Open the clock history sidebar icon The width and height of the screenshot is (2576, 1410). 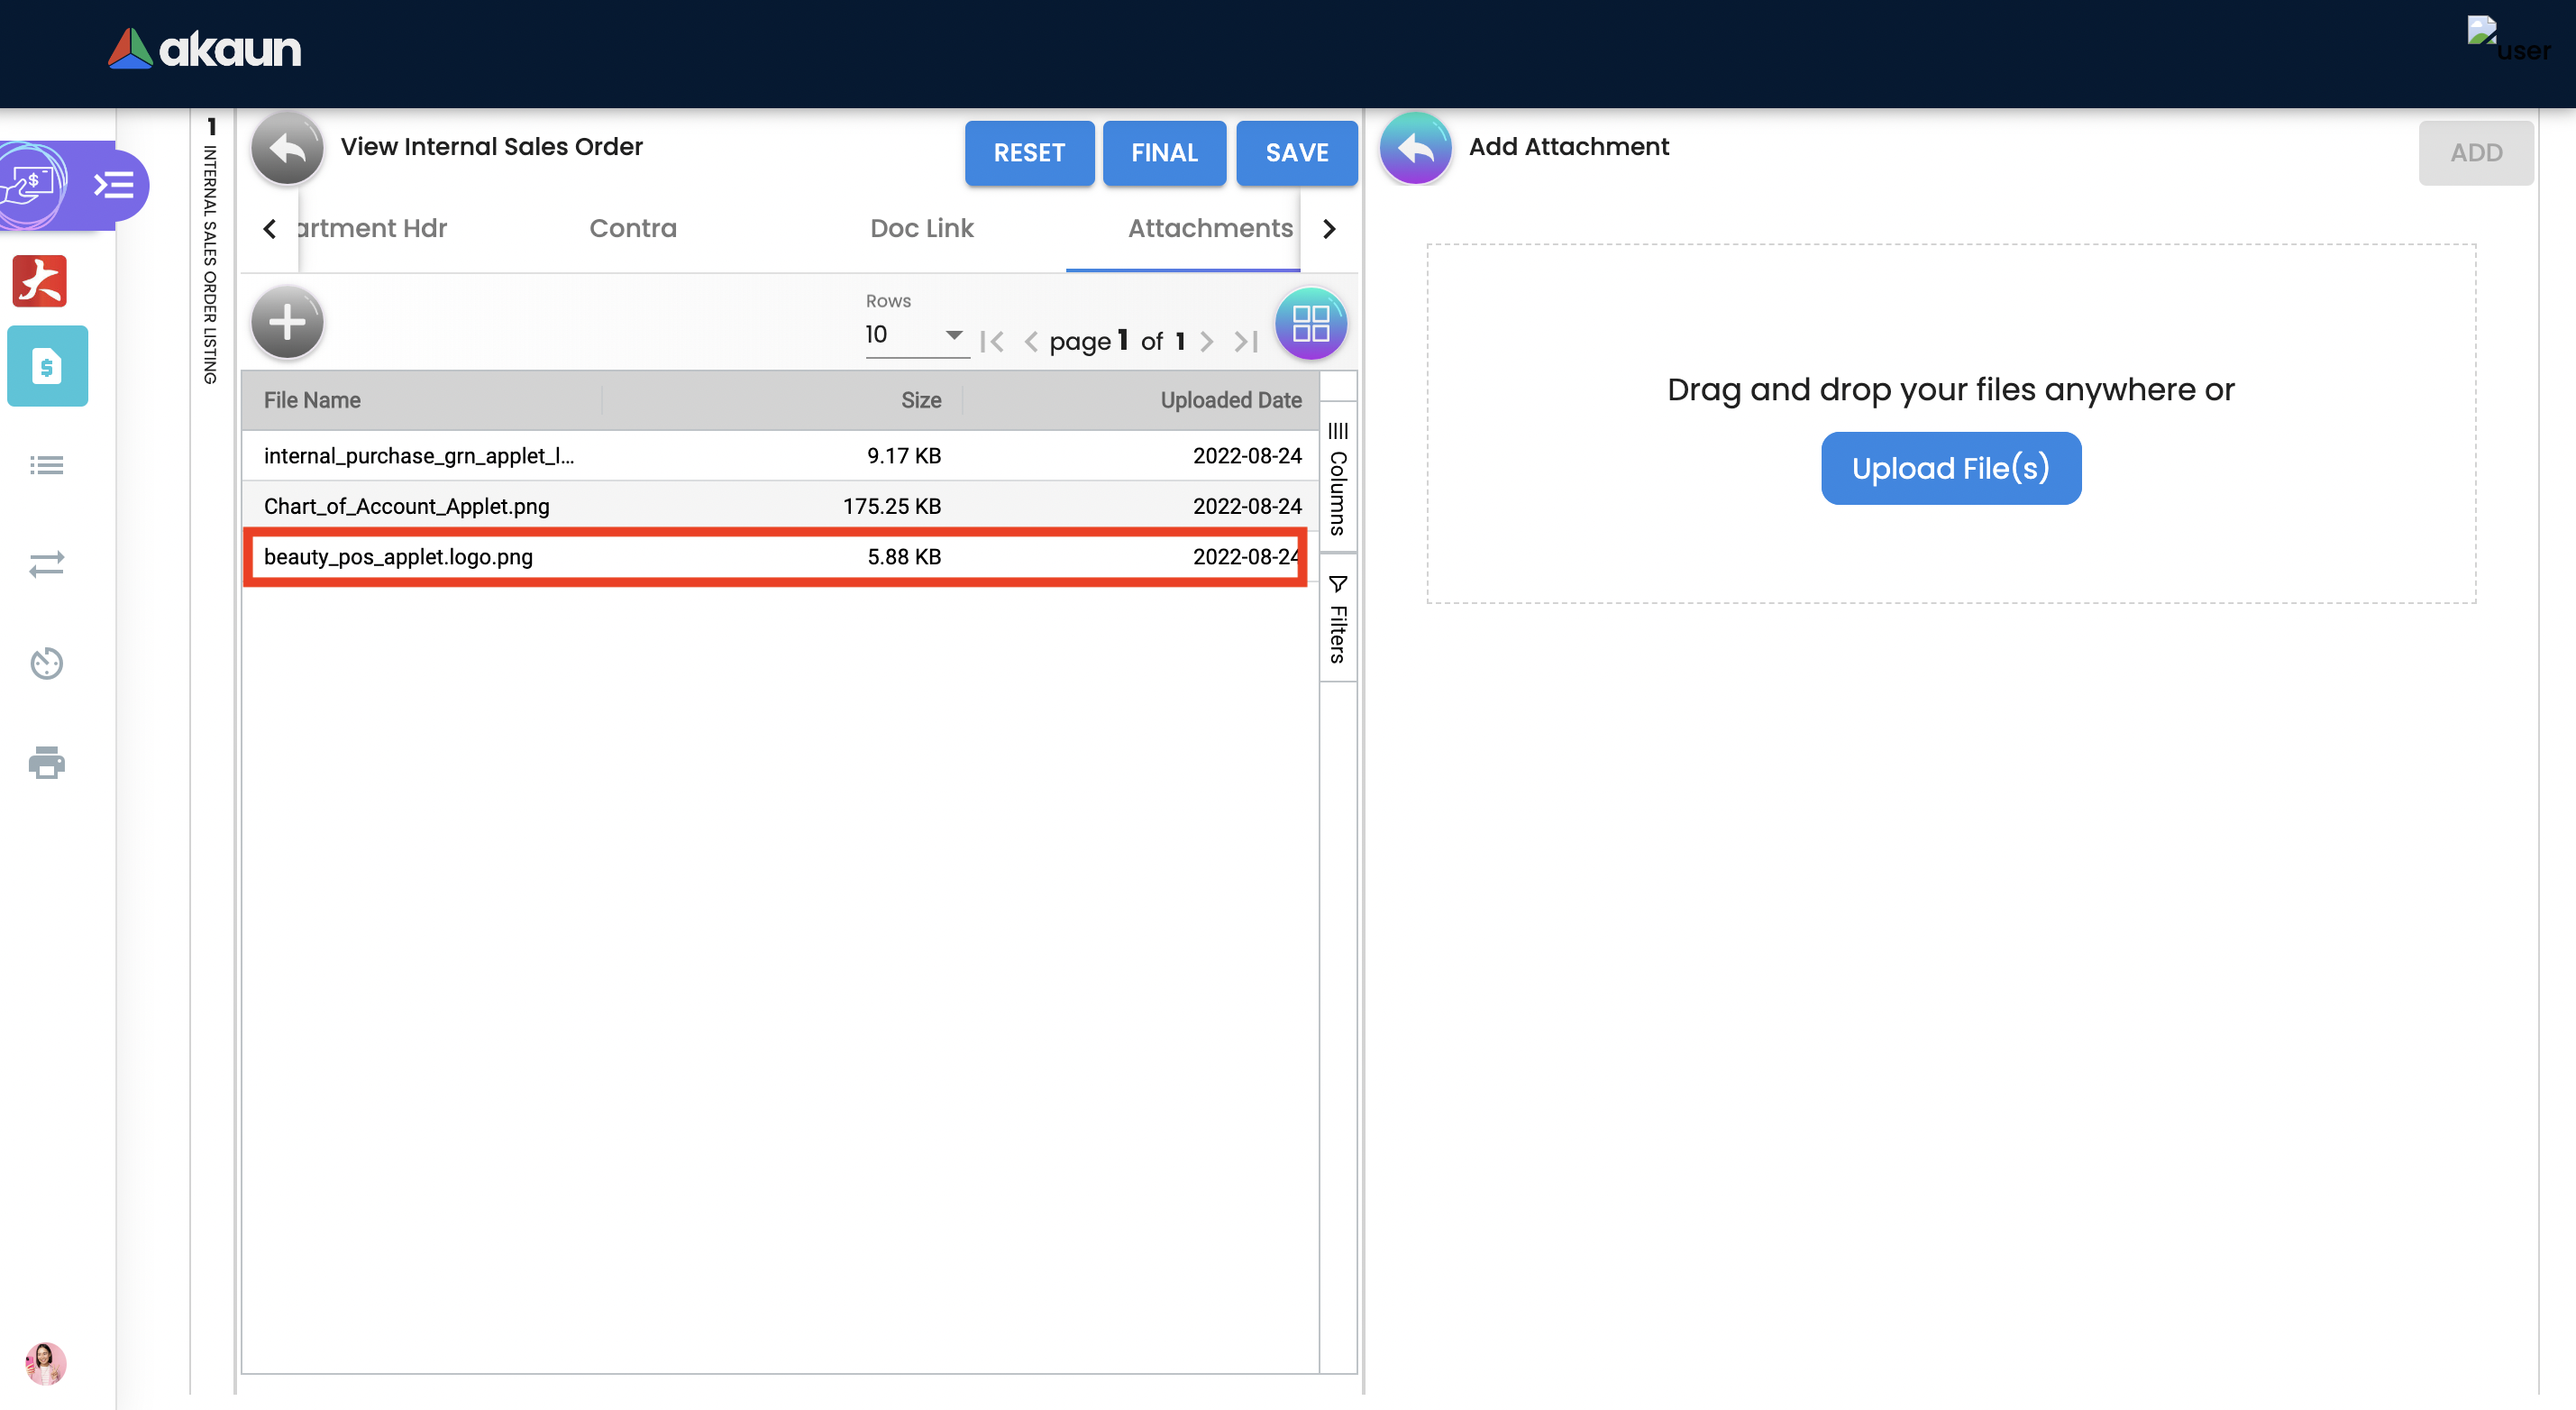46,663
